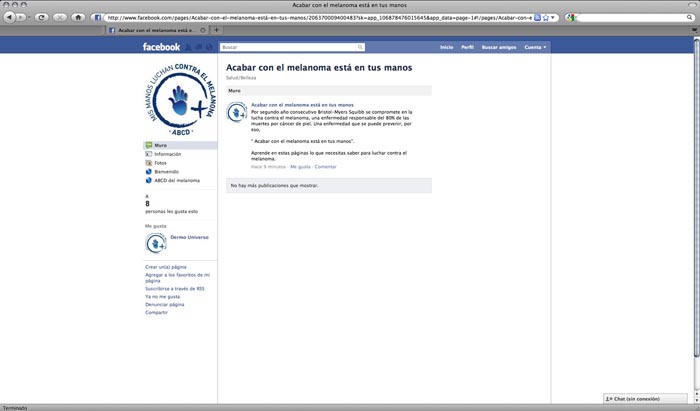Click the Facebook search magnifier icon
The height and width of the screenshot is (411, 700).
pyautogui.click(x=360, y=47)
